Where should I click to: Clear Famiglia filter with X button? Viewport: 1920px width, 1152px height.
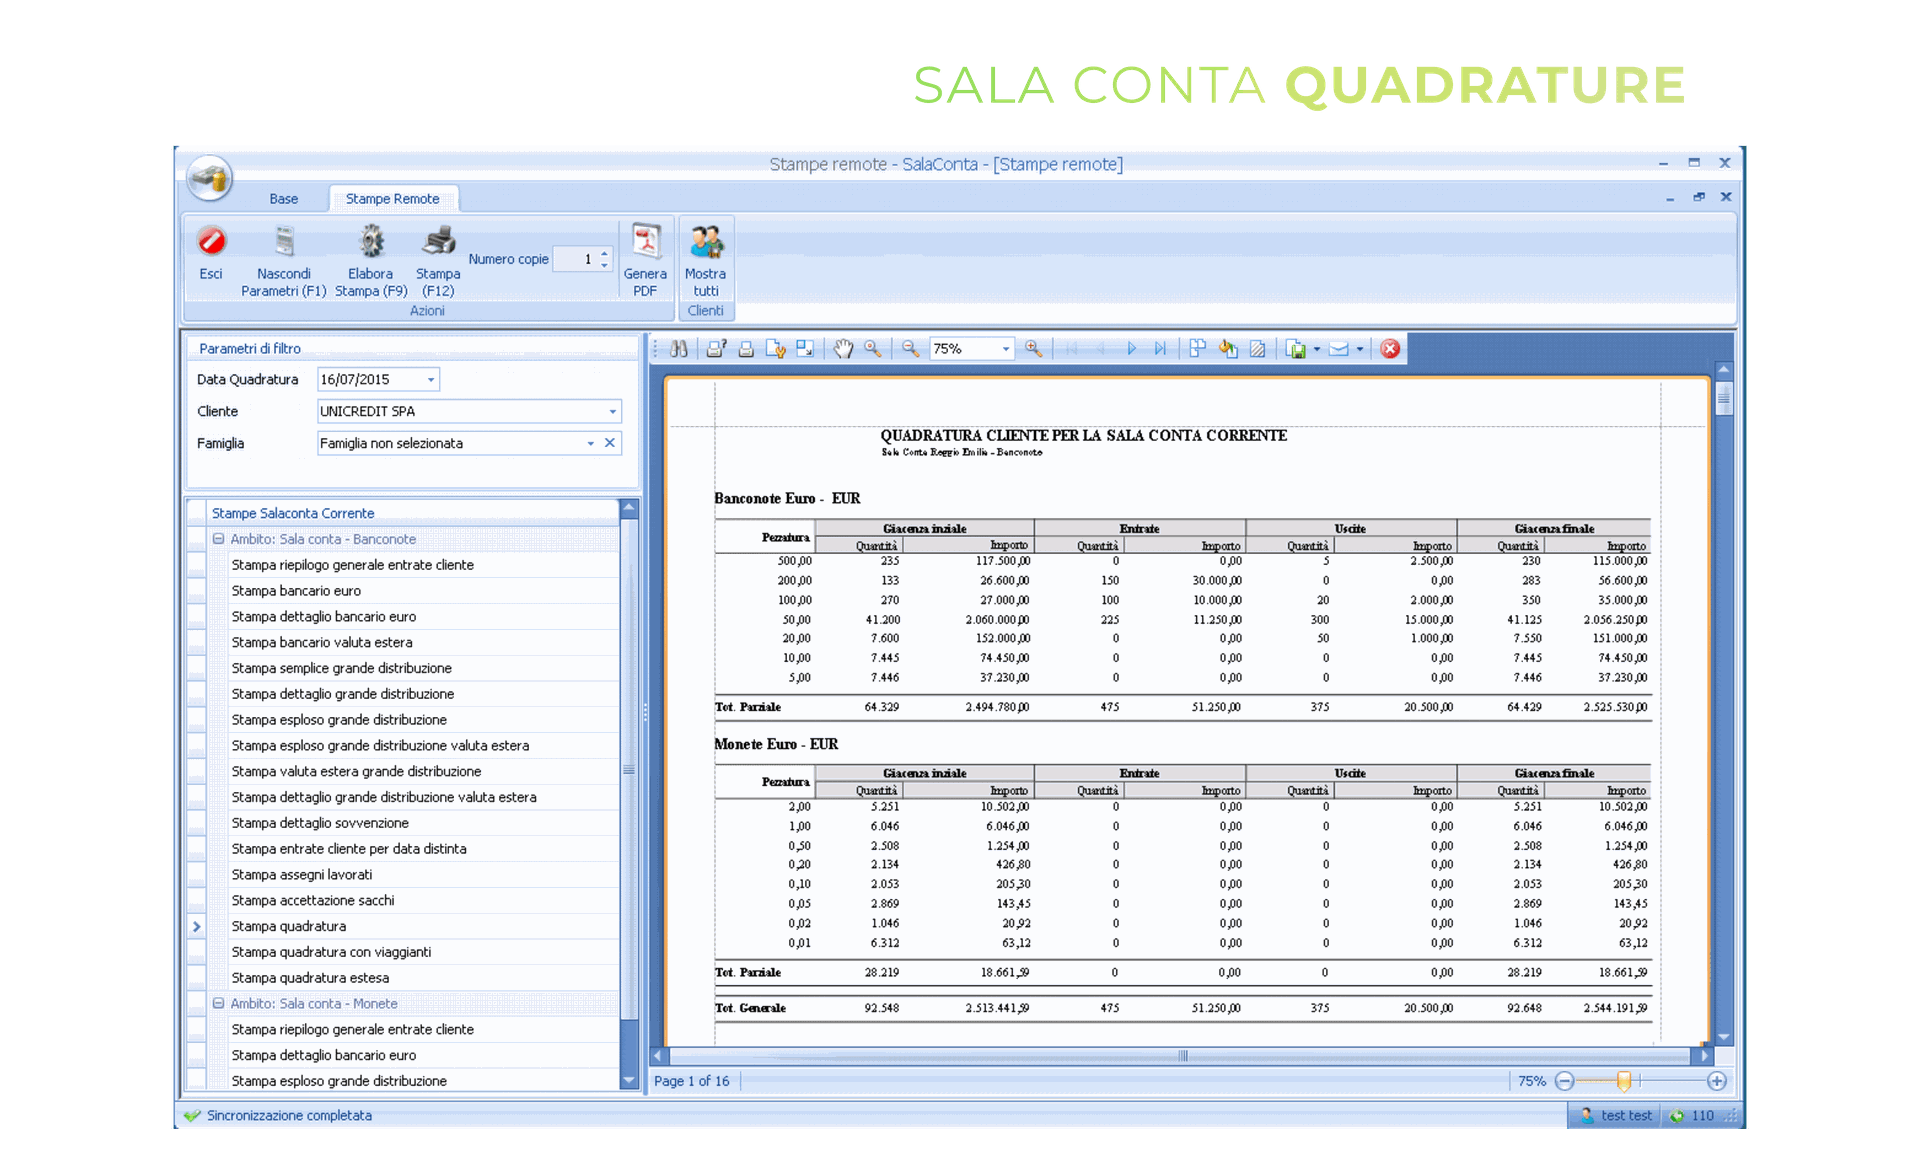pyautogui.click(x=609, y=443)
